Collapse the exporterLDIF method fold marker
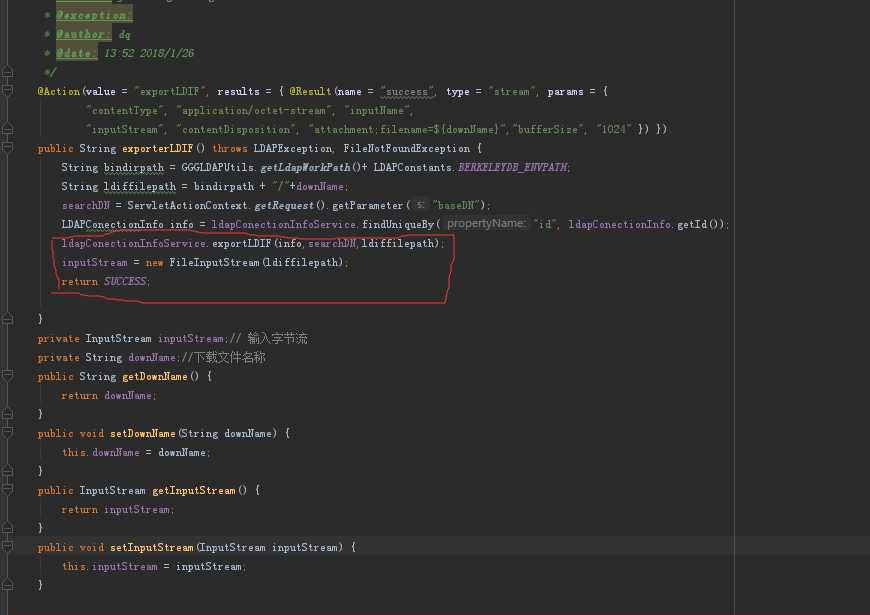Viewport: 870px width, 615px height. [7, 147]
